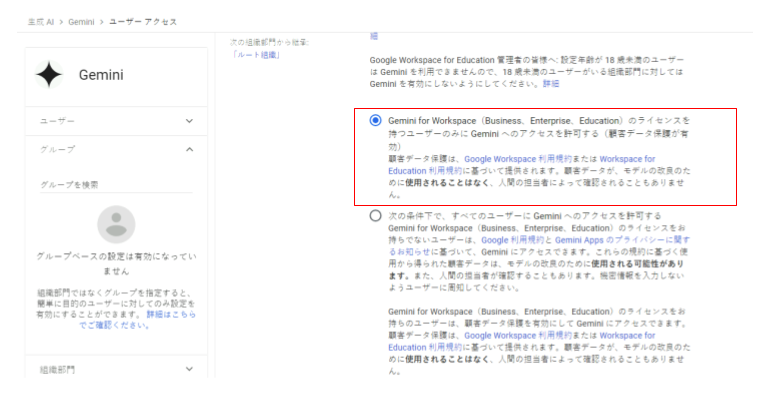Go to the Gemini breadcrumb
This screenshot has width=768, height=404.
point(81,22)
